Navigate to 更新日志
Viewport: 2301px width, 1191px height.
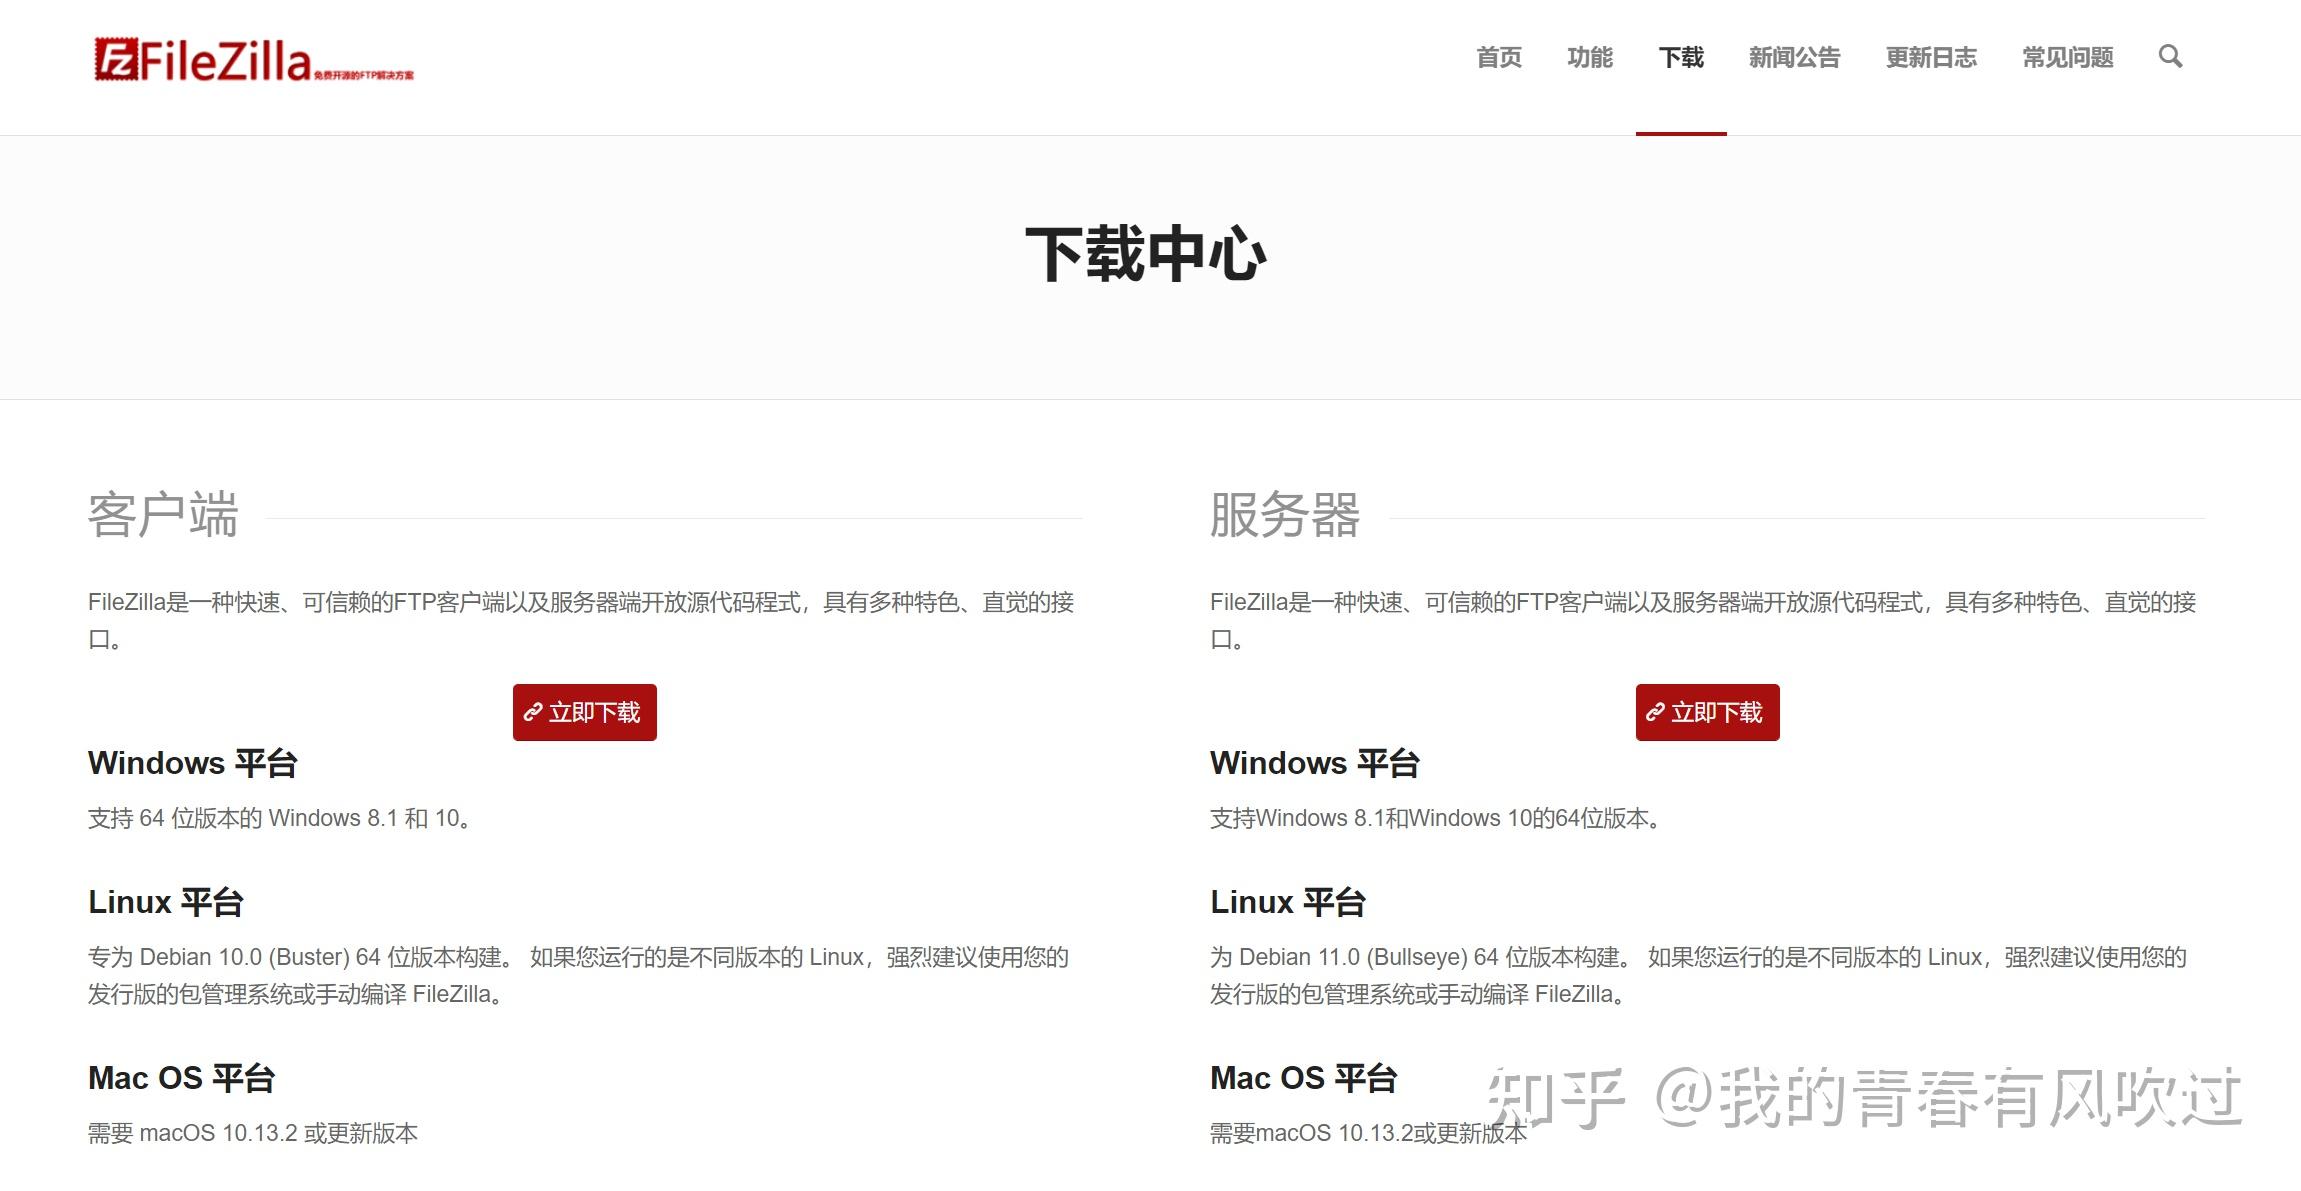(x=1930, y=58)
